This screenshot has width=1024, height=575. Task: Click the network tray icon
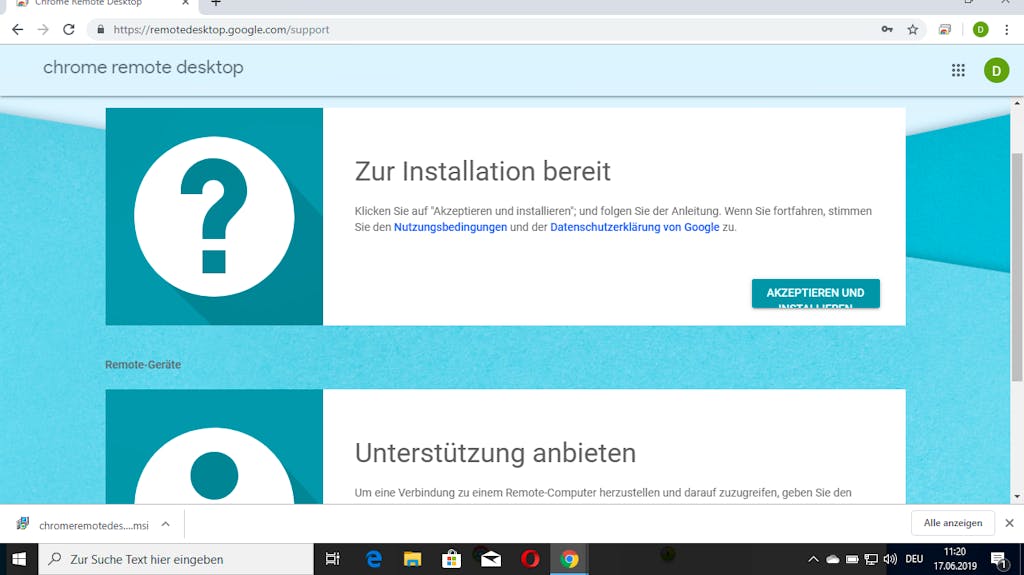coord(871,559)
